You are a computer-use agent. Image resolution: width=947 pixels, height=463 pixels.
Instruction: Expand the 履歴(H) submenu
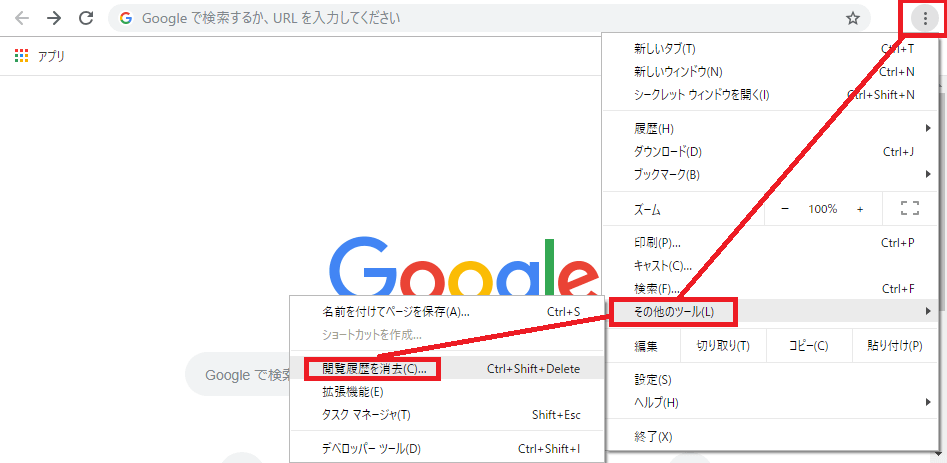click(x=769, y=129)
